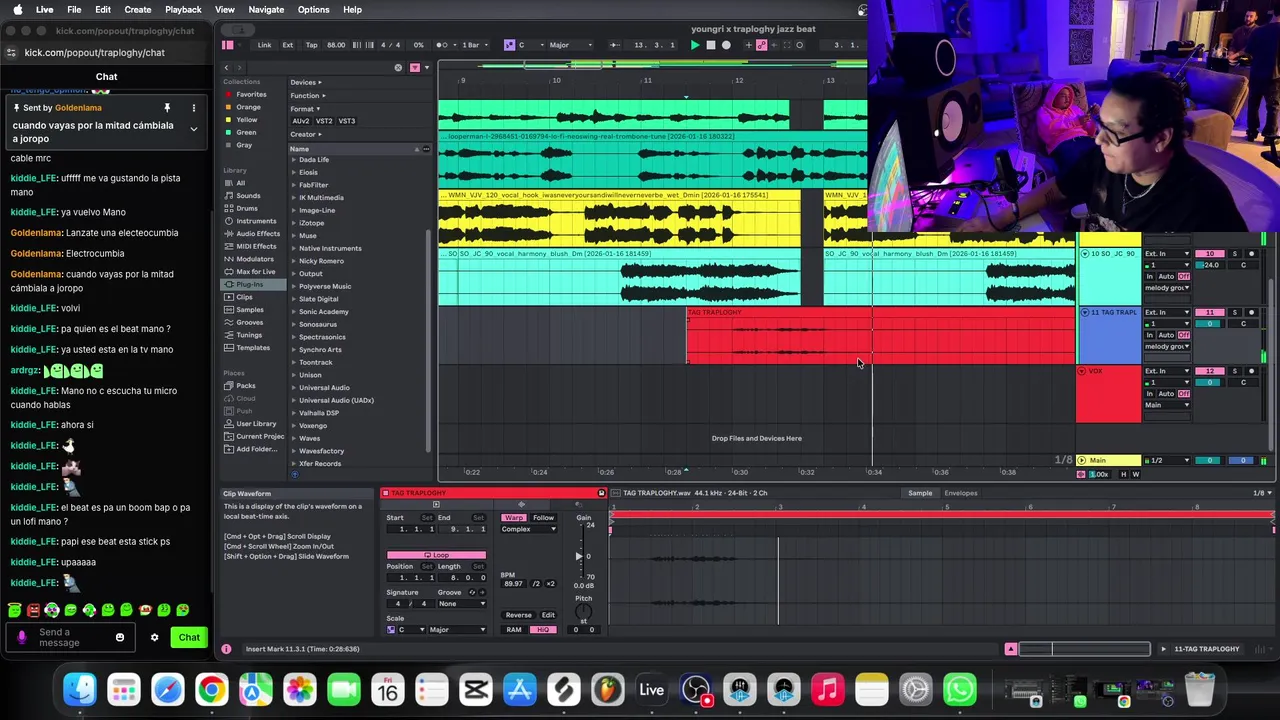Toggle Monitor Off on VOX track
The height and width of the screenshot is (720, 1280).
pos(1185,393)
